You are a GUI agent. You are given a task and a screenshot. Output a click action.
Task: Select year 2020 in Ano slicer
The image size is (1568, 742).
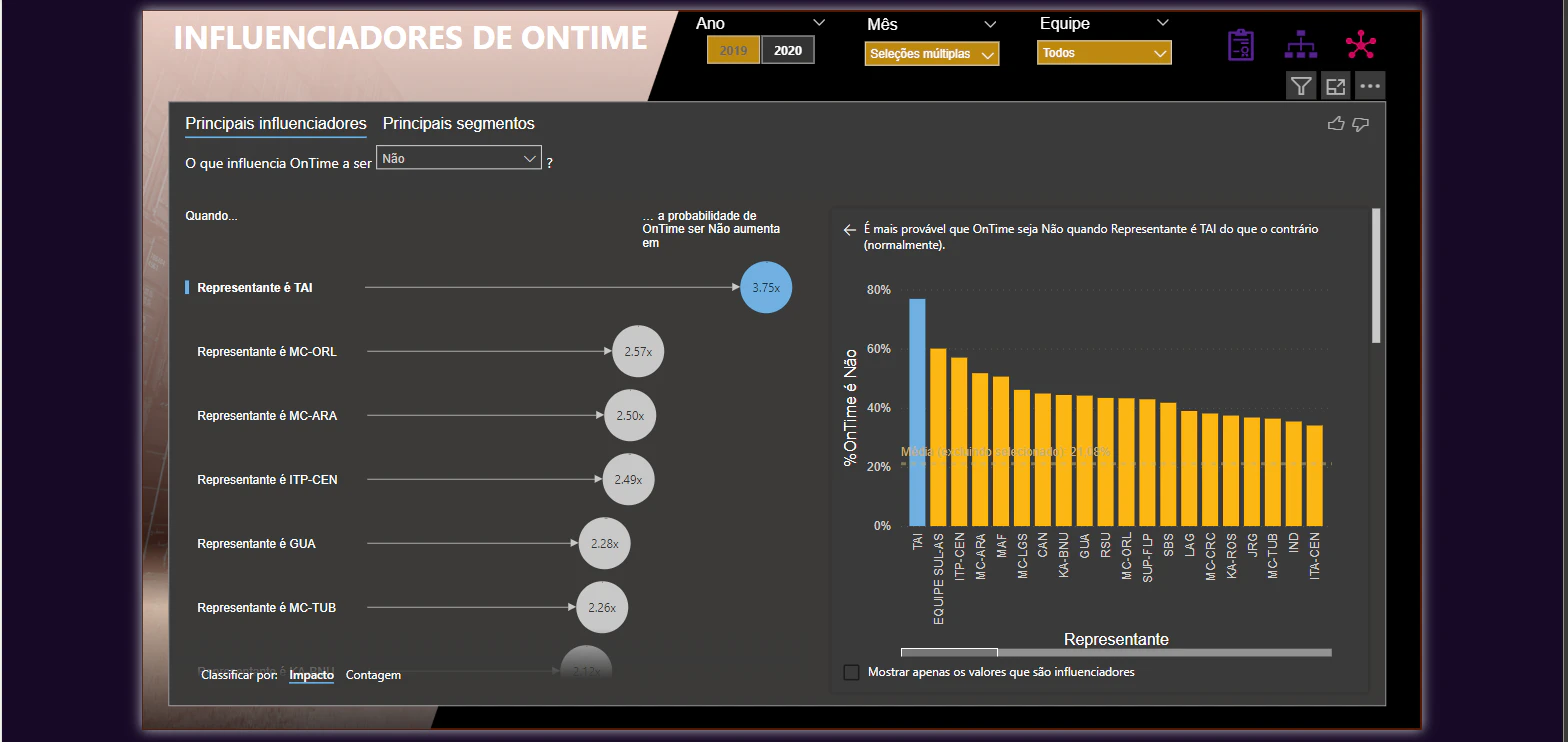788,50
